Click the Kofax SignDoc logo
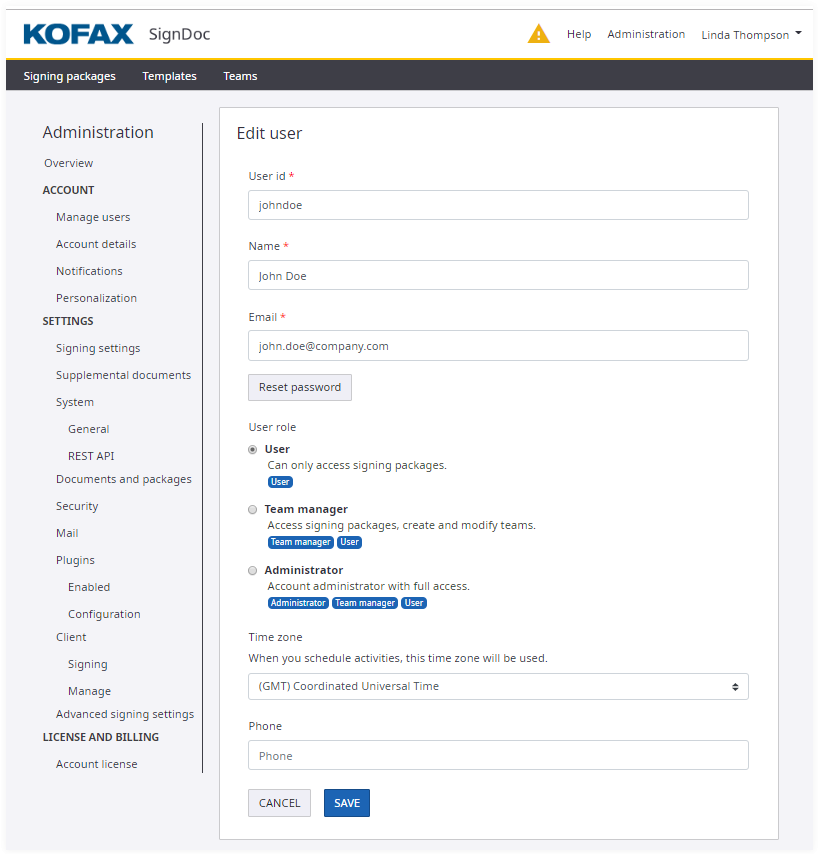The width and height of the screenshot is (819, 856). point(116,35)
